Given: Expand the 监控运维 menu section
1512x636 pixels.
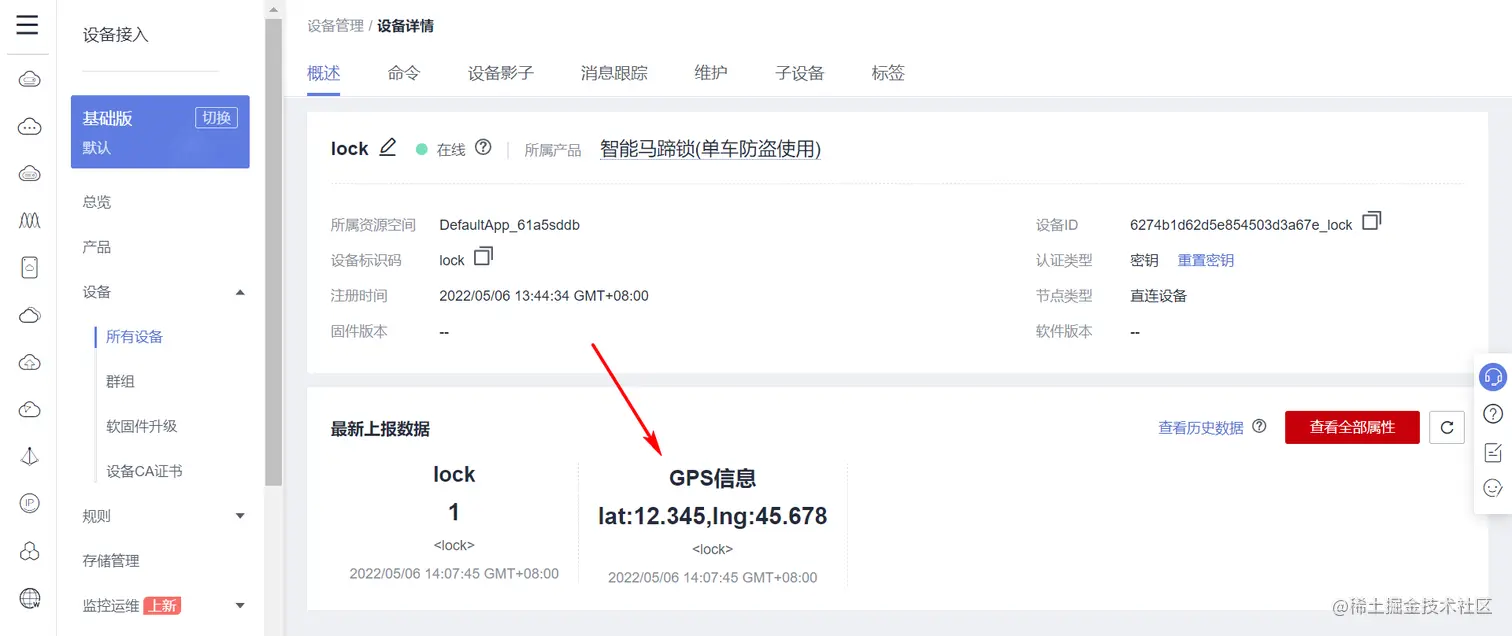Looking at the screenshot, I should coord(240,605).
